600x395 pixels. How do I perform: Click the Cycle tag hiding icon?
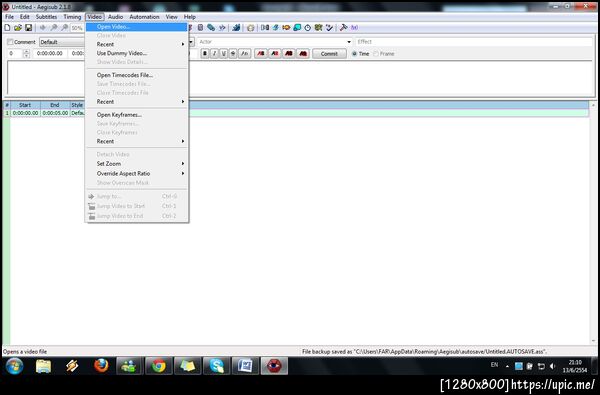point(354,28)
